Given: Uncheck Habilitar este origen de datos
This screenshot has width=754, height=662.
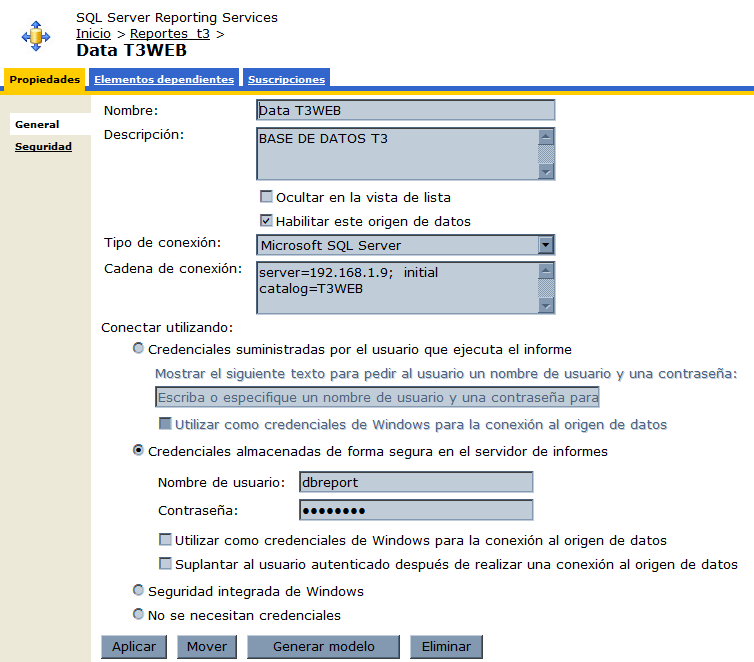Looking at the screenshot, I should coord(266,221).
